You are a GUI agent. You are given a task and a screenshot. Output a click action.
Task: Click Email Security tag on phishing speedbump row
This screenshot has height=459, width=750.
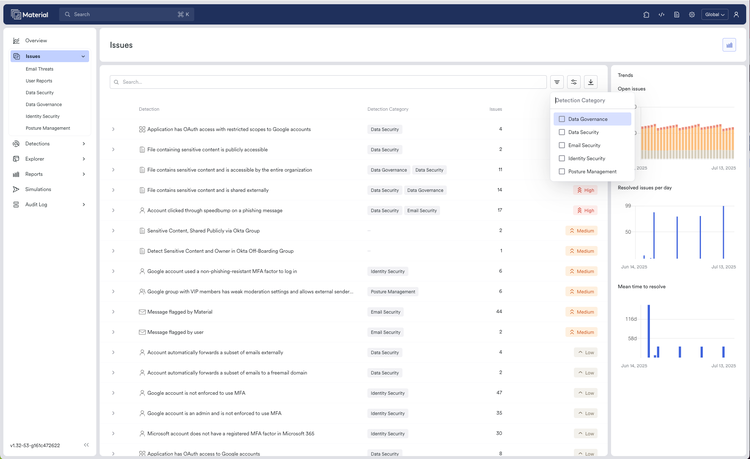coord(422,210)
